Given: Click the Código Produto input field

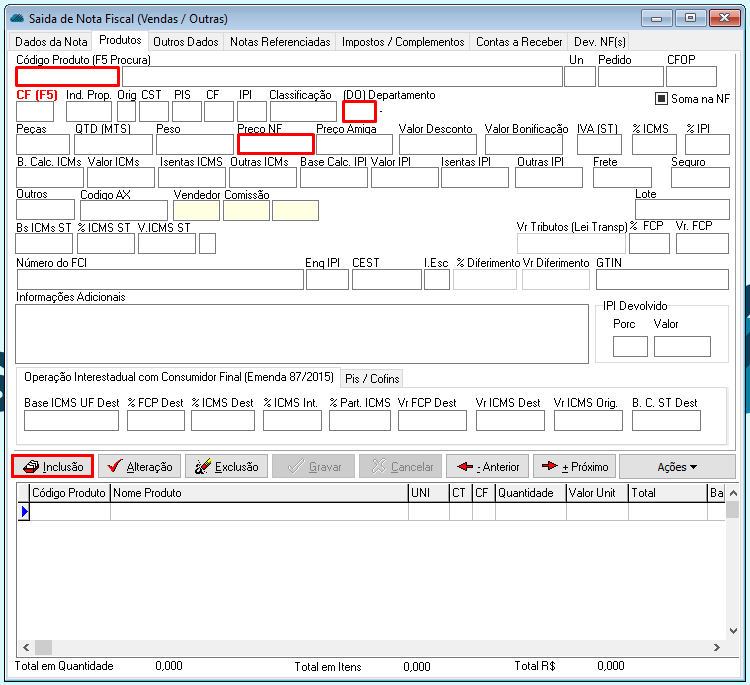Looking at the screenshot, I should tap(67, 77).
